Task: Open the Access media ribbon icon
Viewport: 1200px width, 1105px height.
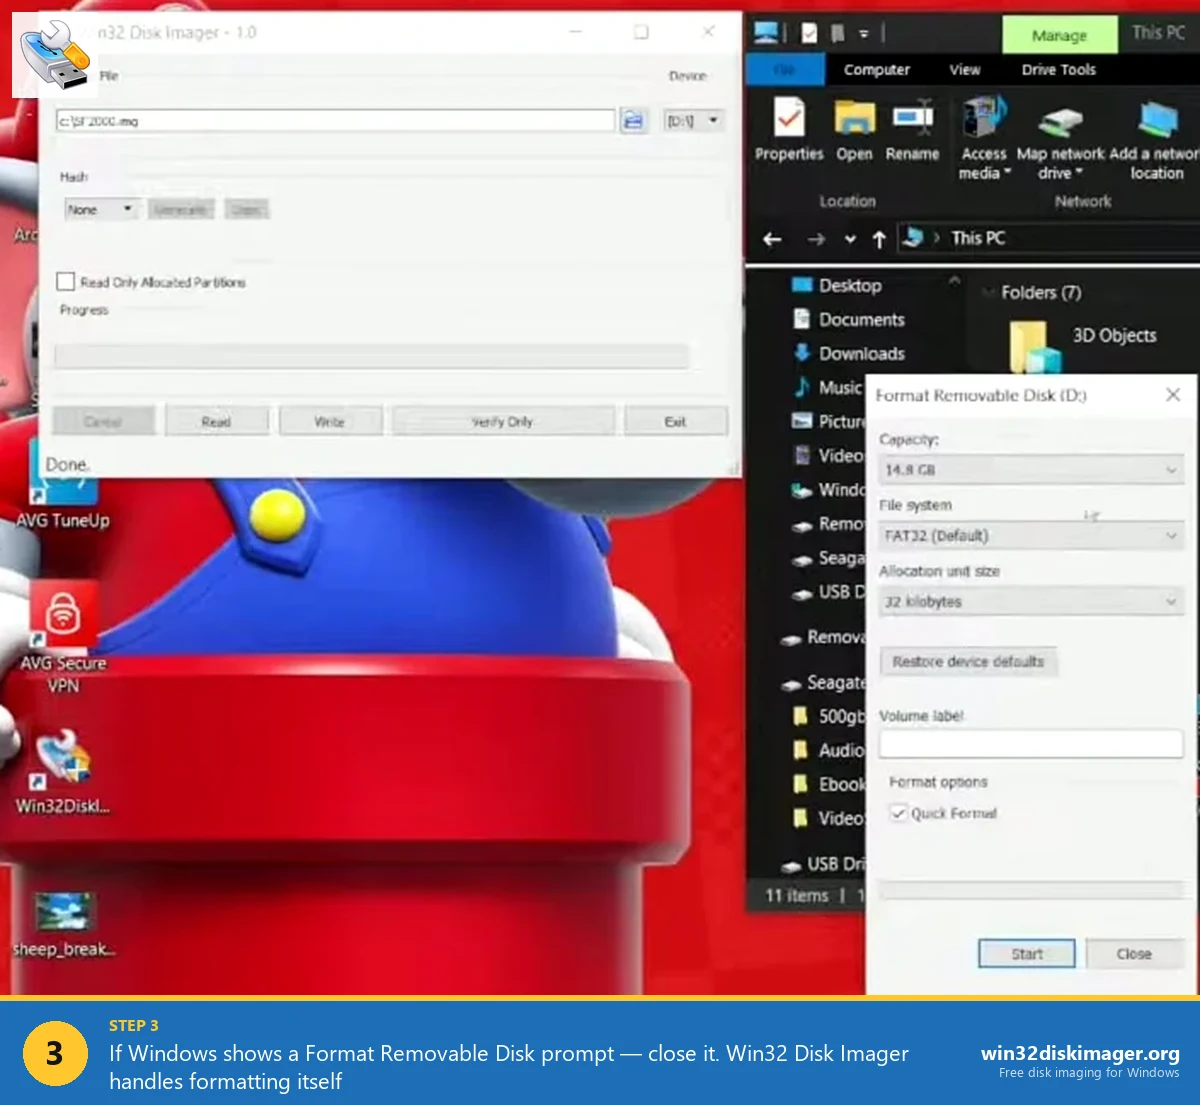Action: (983, 130)
